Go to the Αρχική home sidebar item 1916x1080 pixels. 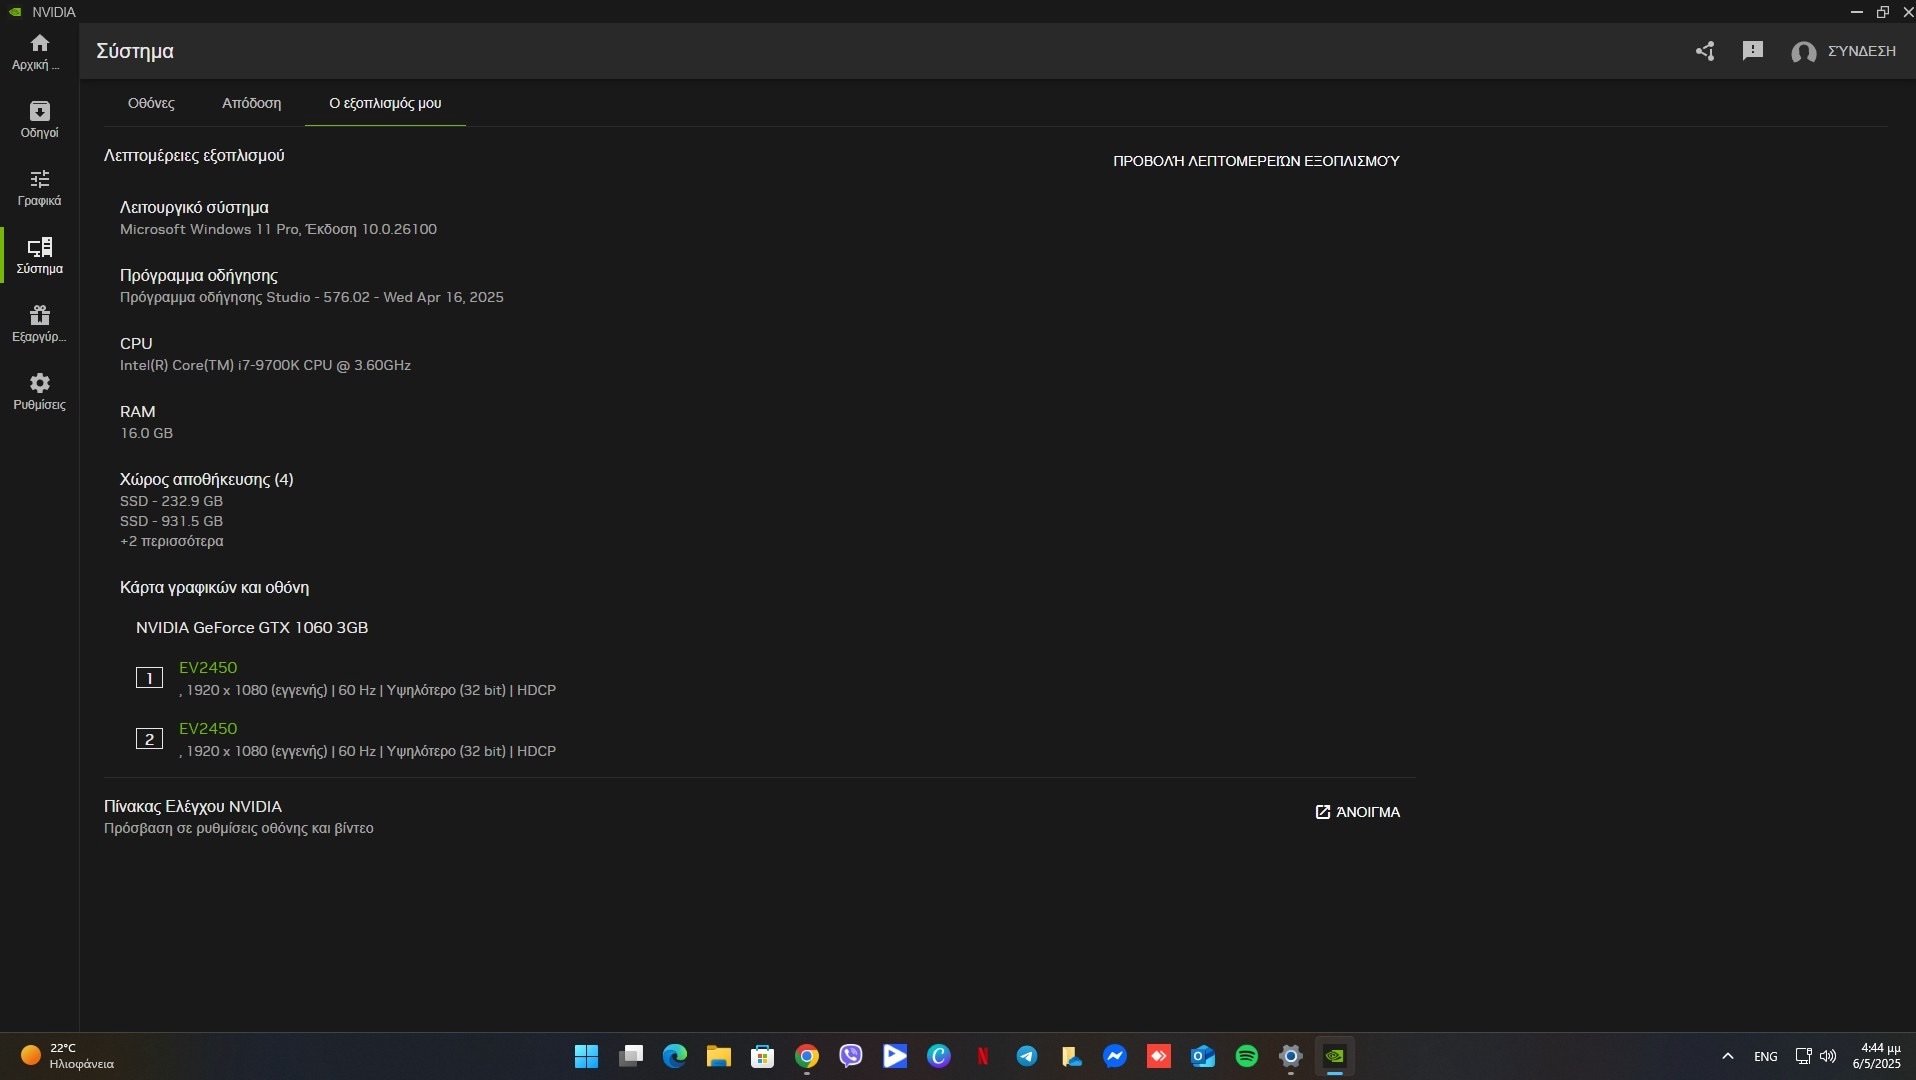point(39,52)
